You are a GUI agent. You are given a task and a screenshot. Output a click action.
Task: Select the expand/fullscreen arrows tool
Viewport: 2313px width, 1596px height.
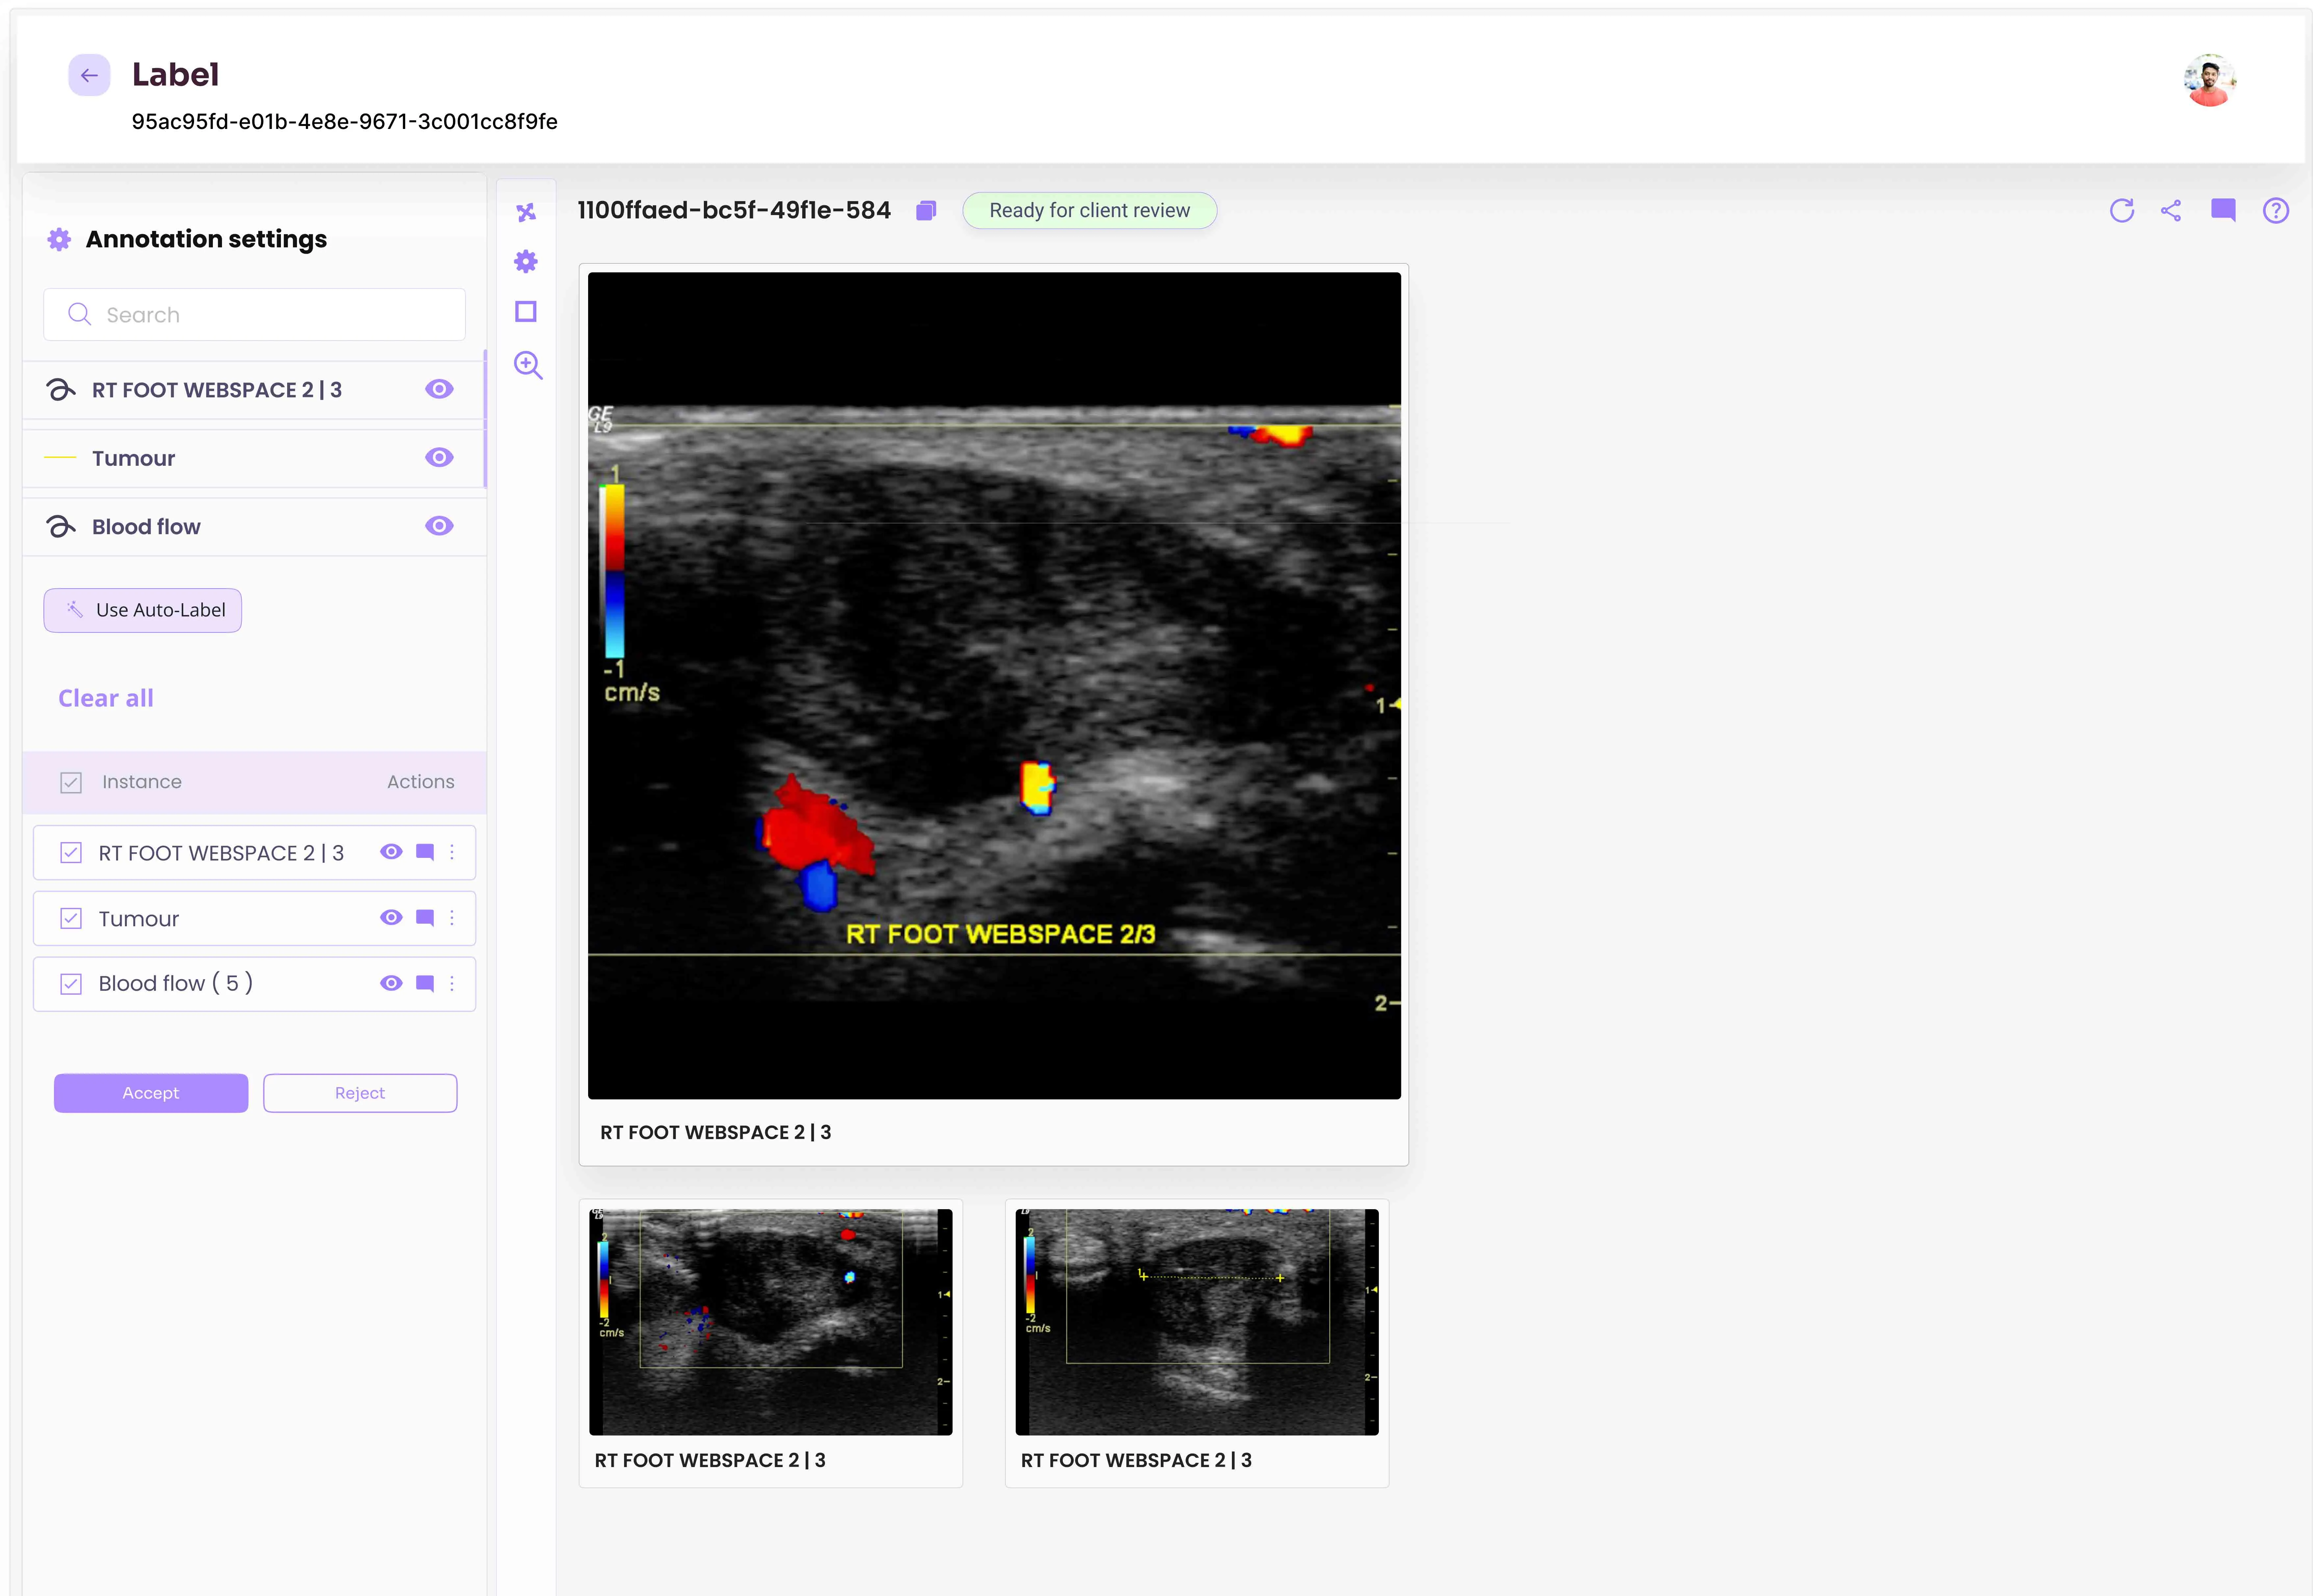click(526, 212)
